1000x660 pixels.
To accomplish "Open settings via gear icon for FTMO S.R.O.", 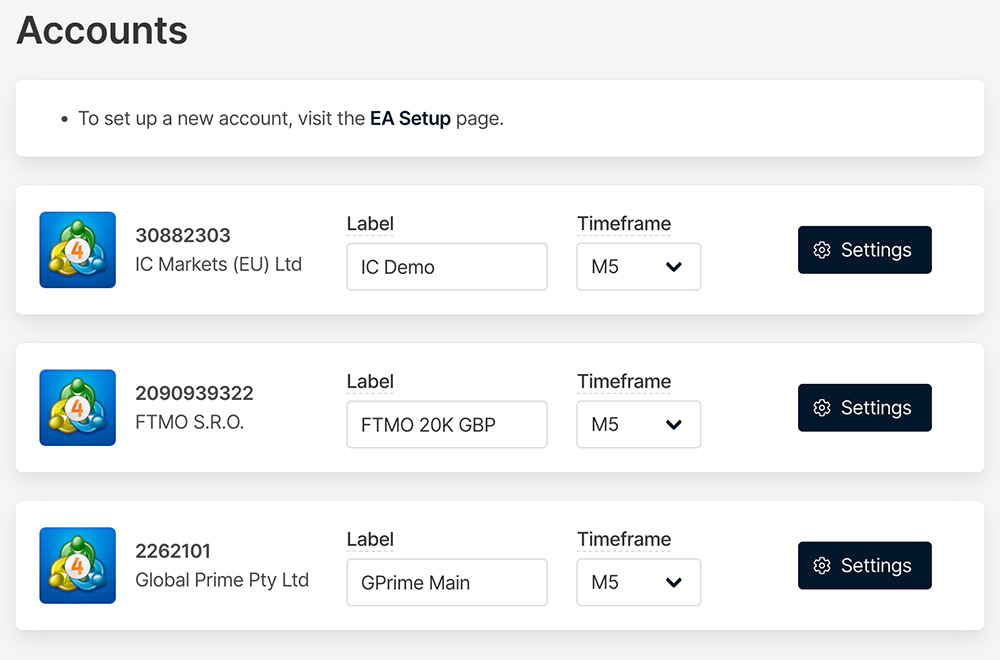I will pos(822,408).
